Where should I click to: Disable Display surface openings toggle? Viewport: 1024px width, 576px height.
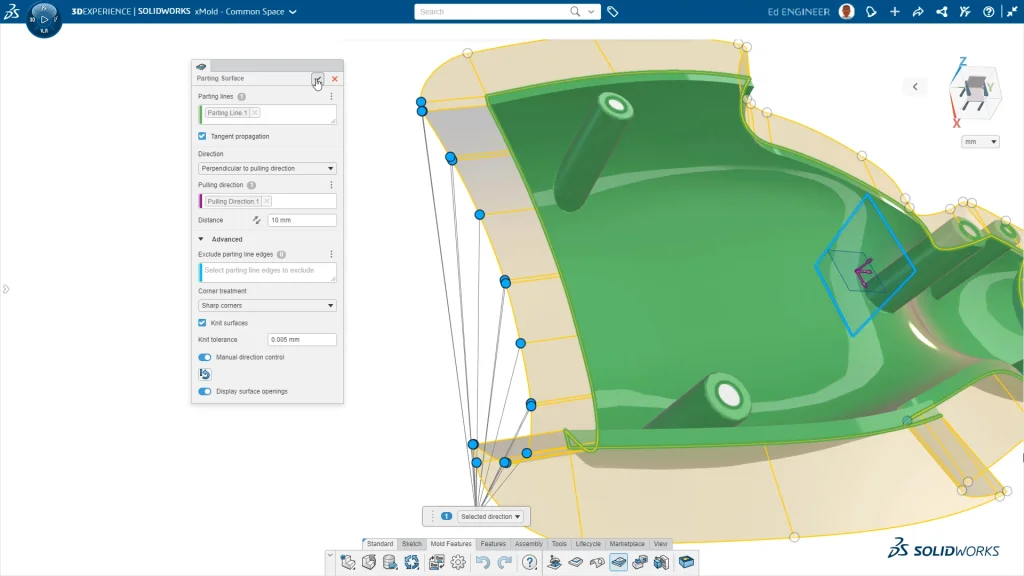205,391
